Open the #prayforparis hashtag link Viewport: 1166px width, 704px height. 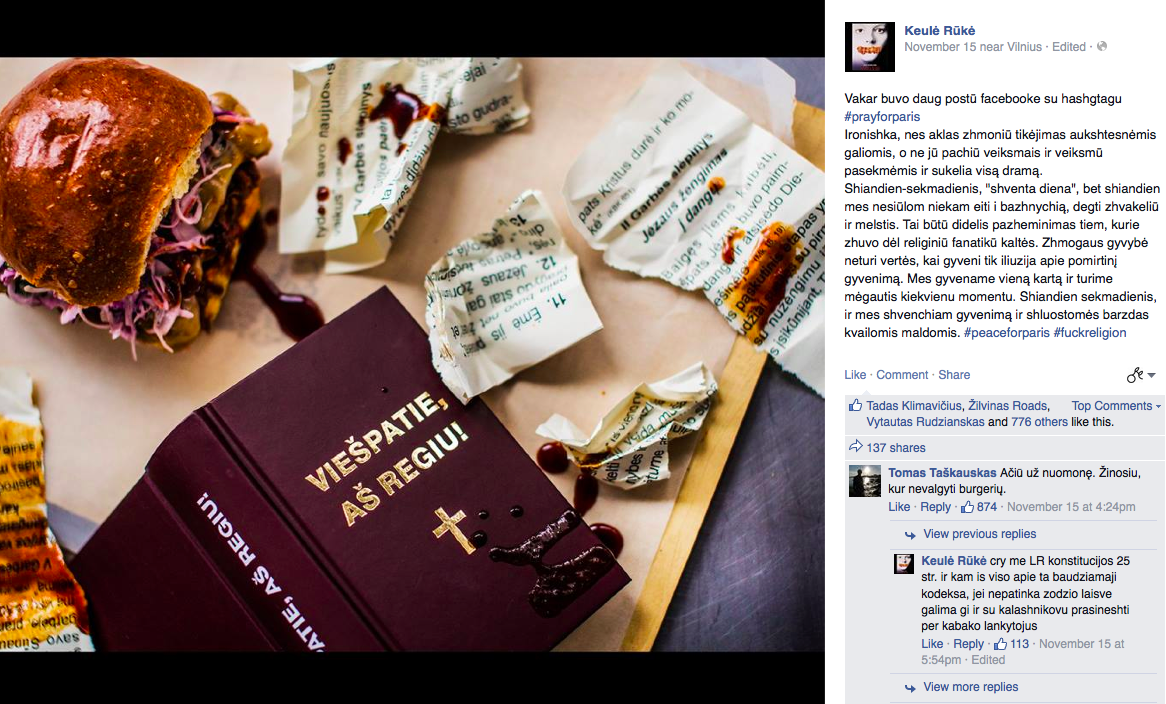(882, 117)
